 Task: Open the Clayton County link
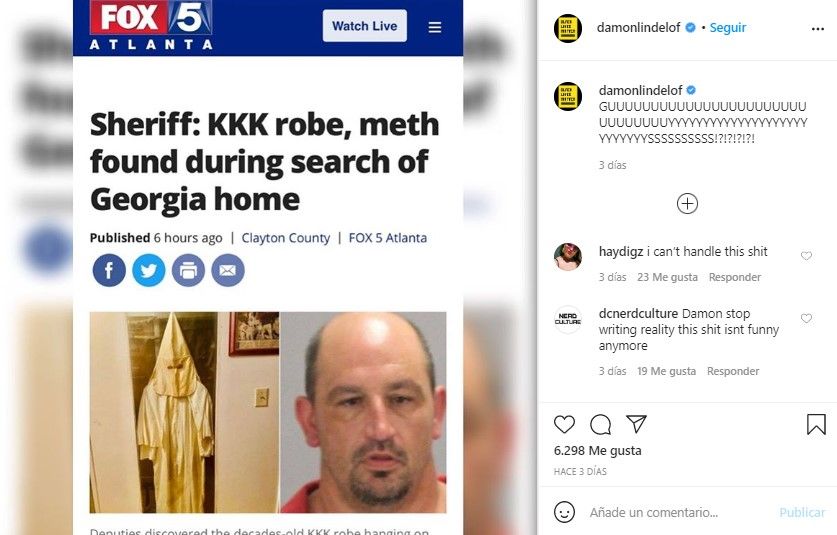point(286,238)
